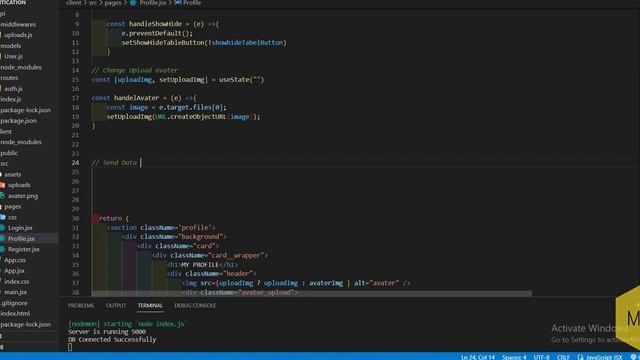Expand the css folder
The height and width of the screenshot is (360, 640).
tap(12, 217)
